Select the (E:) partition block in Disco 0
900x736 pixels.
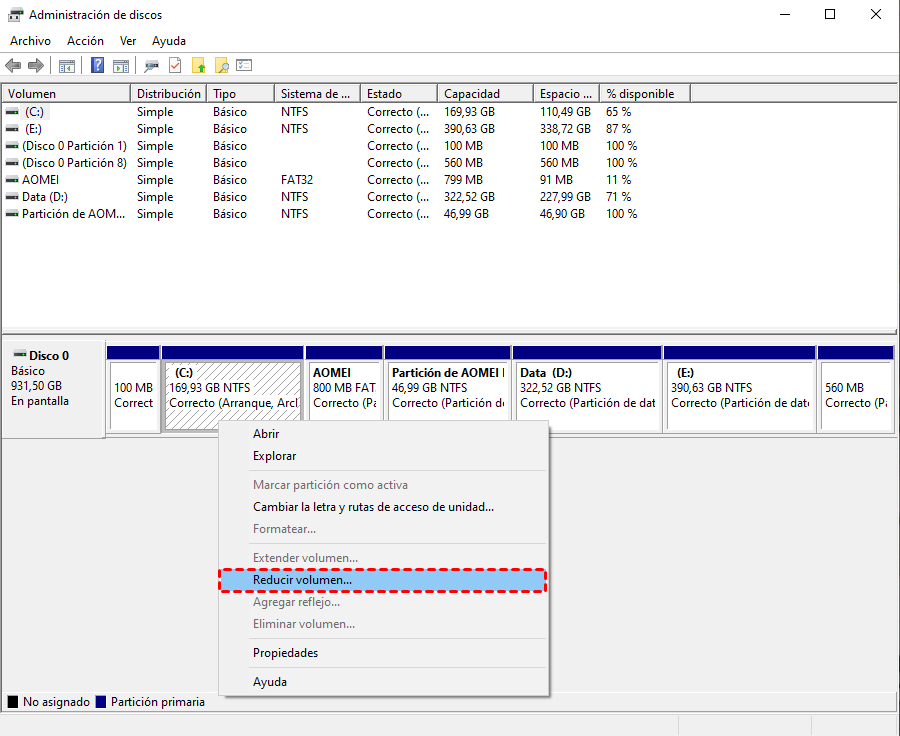738,395
